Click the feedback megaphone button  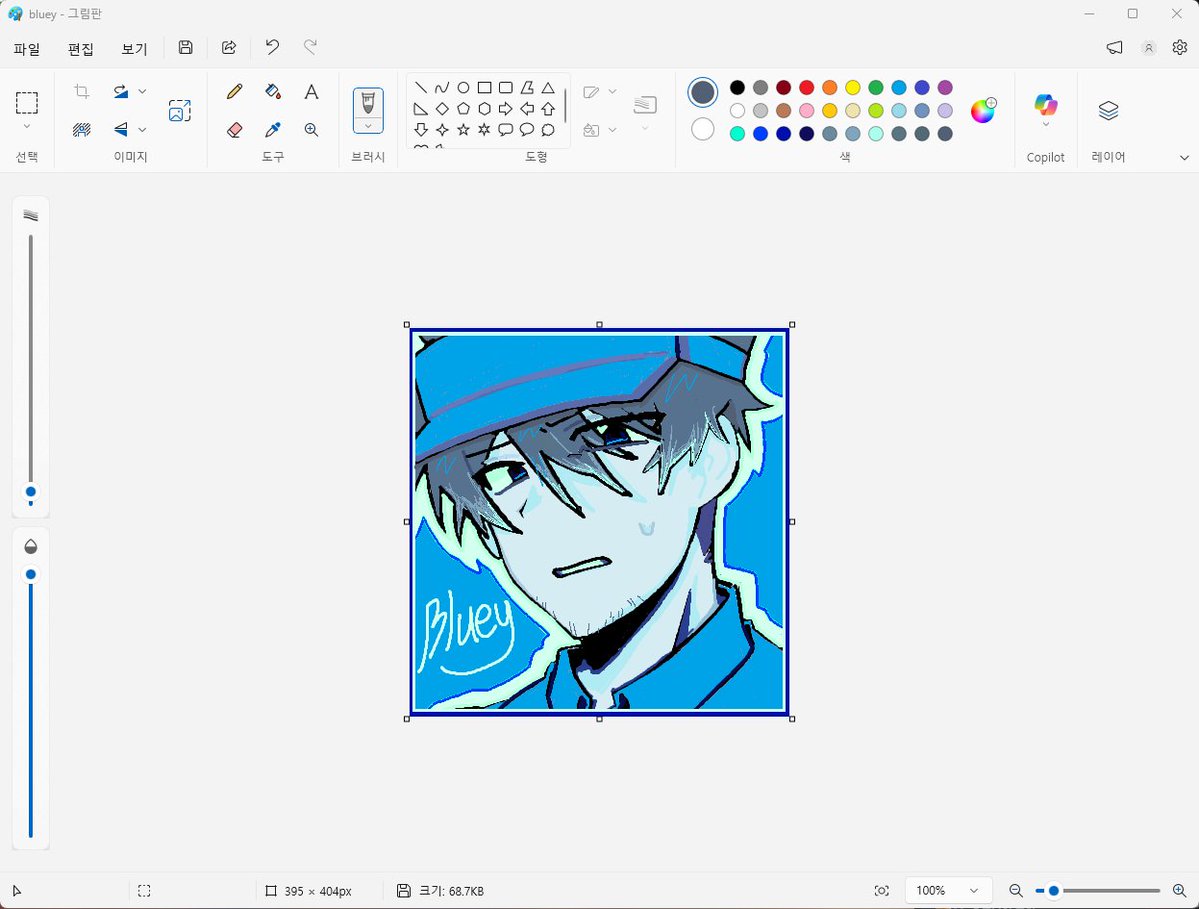[x=1114, y=47]
